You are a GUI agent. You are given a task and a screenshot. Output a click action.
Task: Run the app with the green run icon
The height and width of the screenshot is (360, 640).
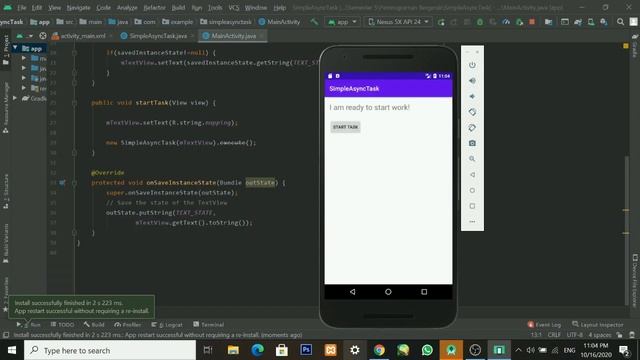click(x=441, y=22)
